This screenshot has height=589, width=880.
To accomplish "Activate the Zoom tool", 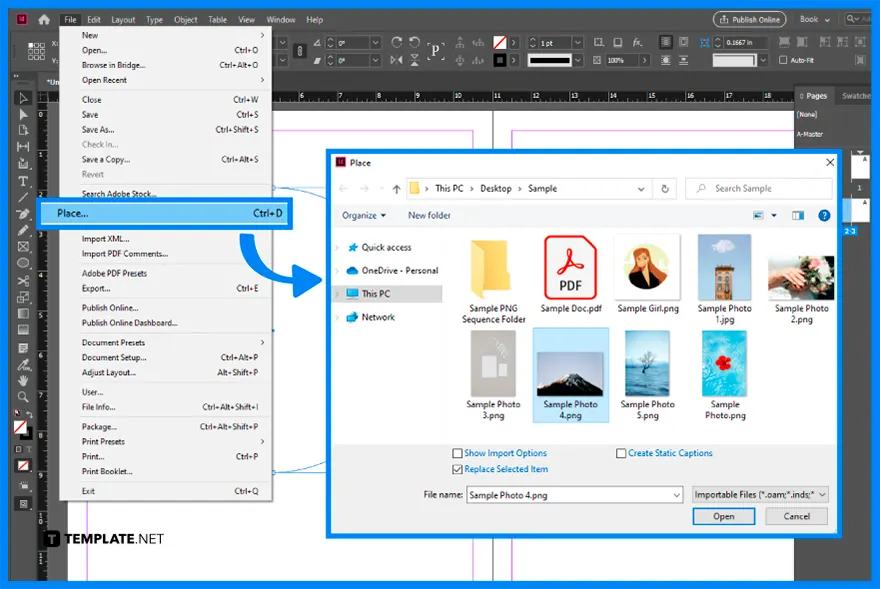I will click(x=23, y=393).
